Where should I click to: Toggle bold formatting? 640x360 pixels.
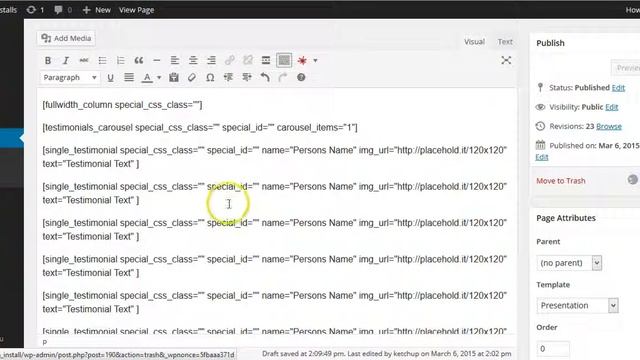[x=48, y=60]
